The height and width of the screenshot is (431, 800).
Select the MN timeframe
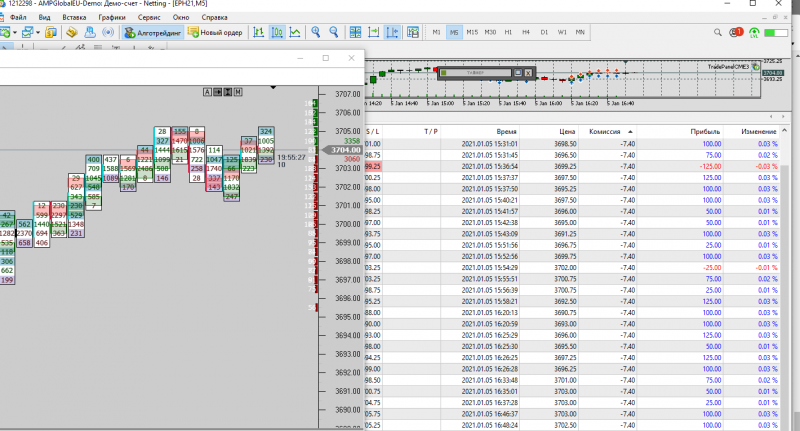[x=580, y=32]
